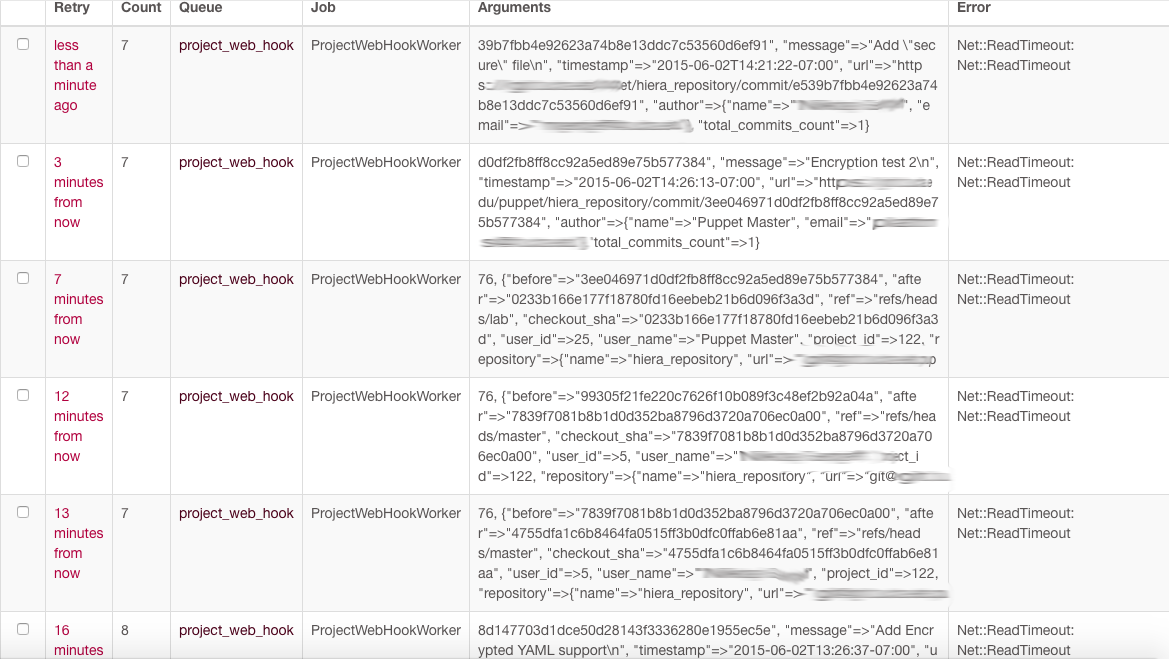This screenshot has height=659, width=1169.
Task: Open project_web_hook queue in the first row
Action: (x=236, y=45)
